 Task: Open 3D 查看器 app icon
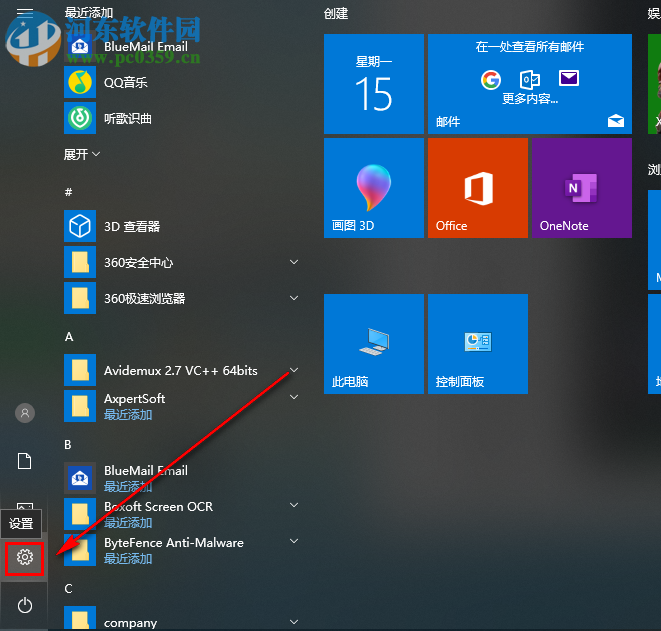(x=80, y=226)
